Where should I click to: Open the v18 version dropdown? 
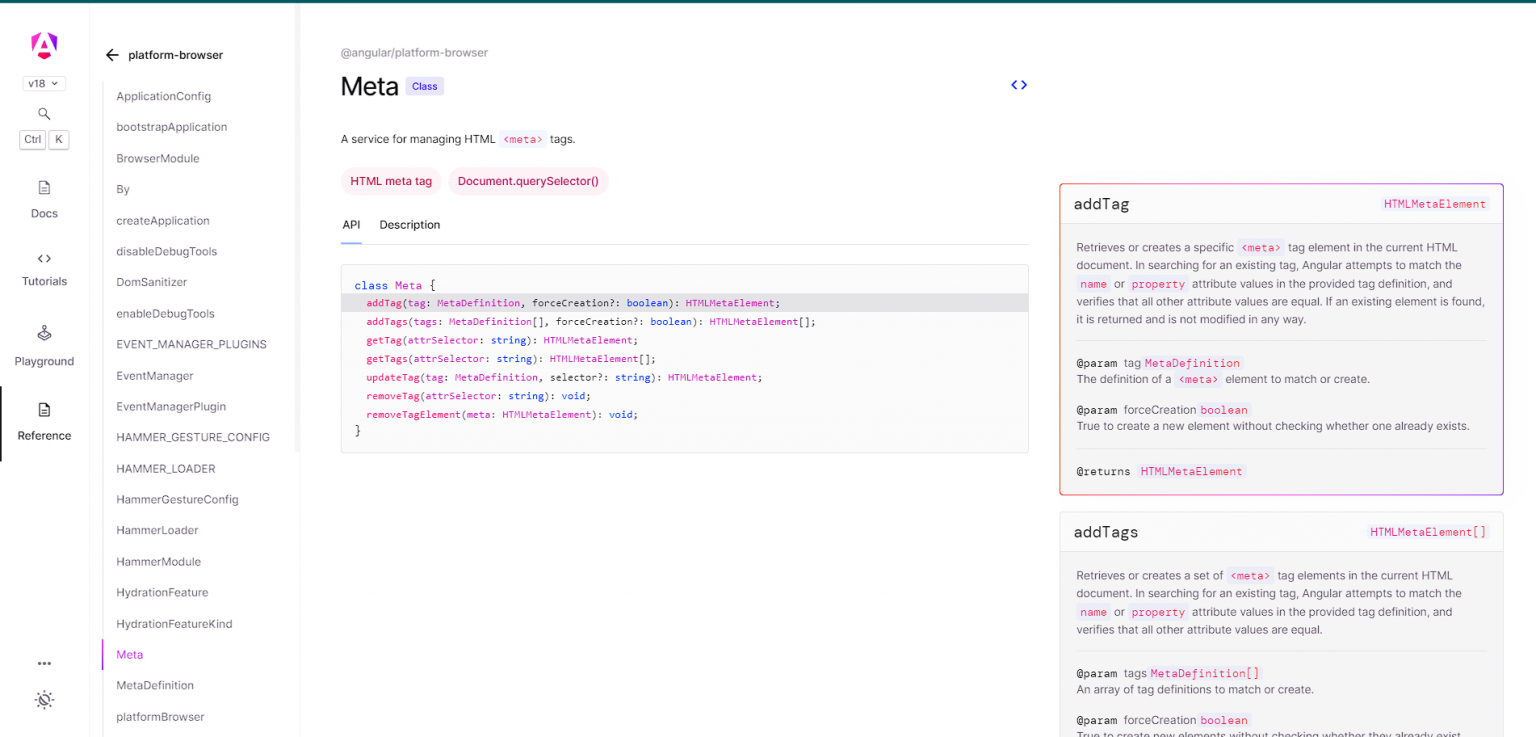44,84
